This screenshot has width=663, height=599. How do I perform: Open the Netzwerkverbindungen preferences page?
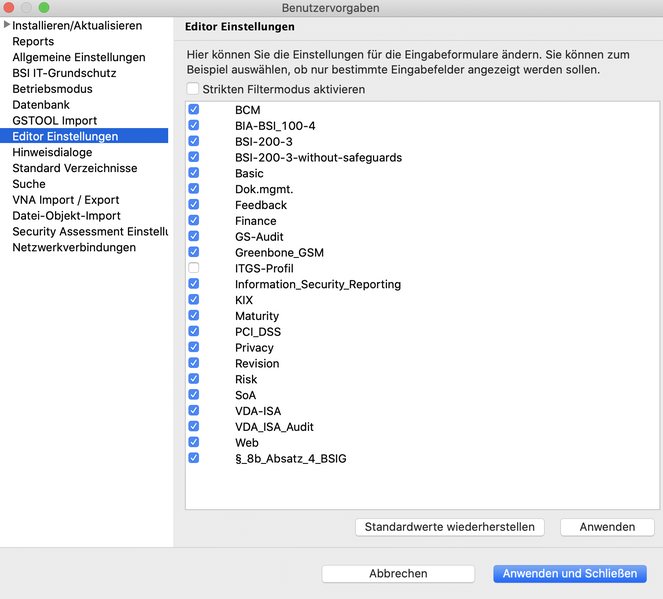74,247
